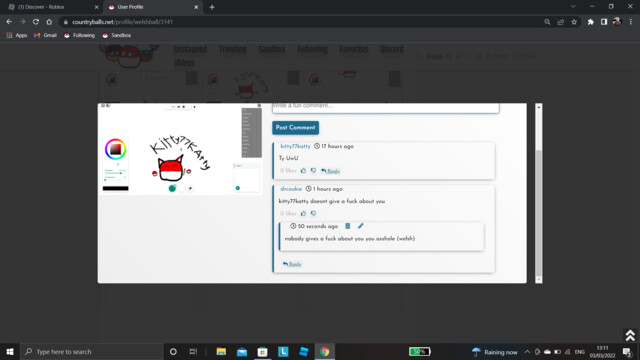Open the Chrome profile avatar
Image resolution: width=640 pixels, height=360 pixels.
point(617,22)
